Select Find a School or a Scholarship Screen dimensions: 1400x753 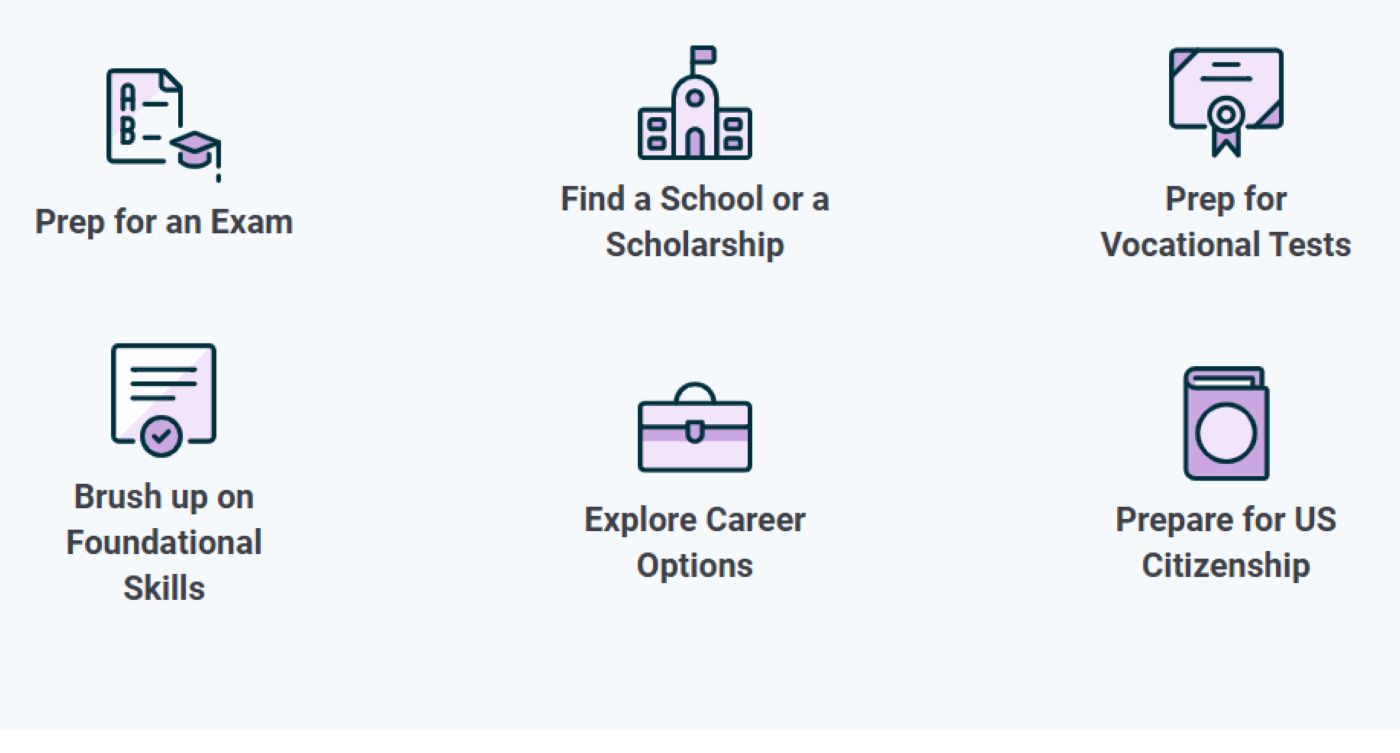[x=695, y=220]
